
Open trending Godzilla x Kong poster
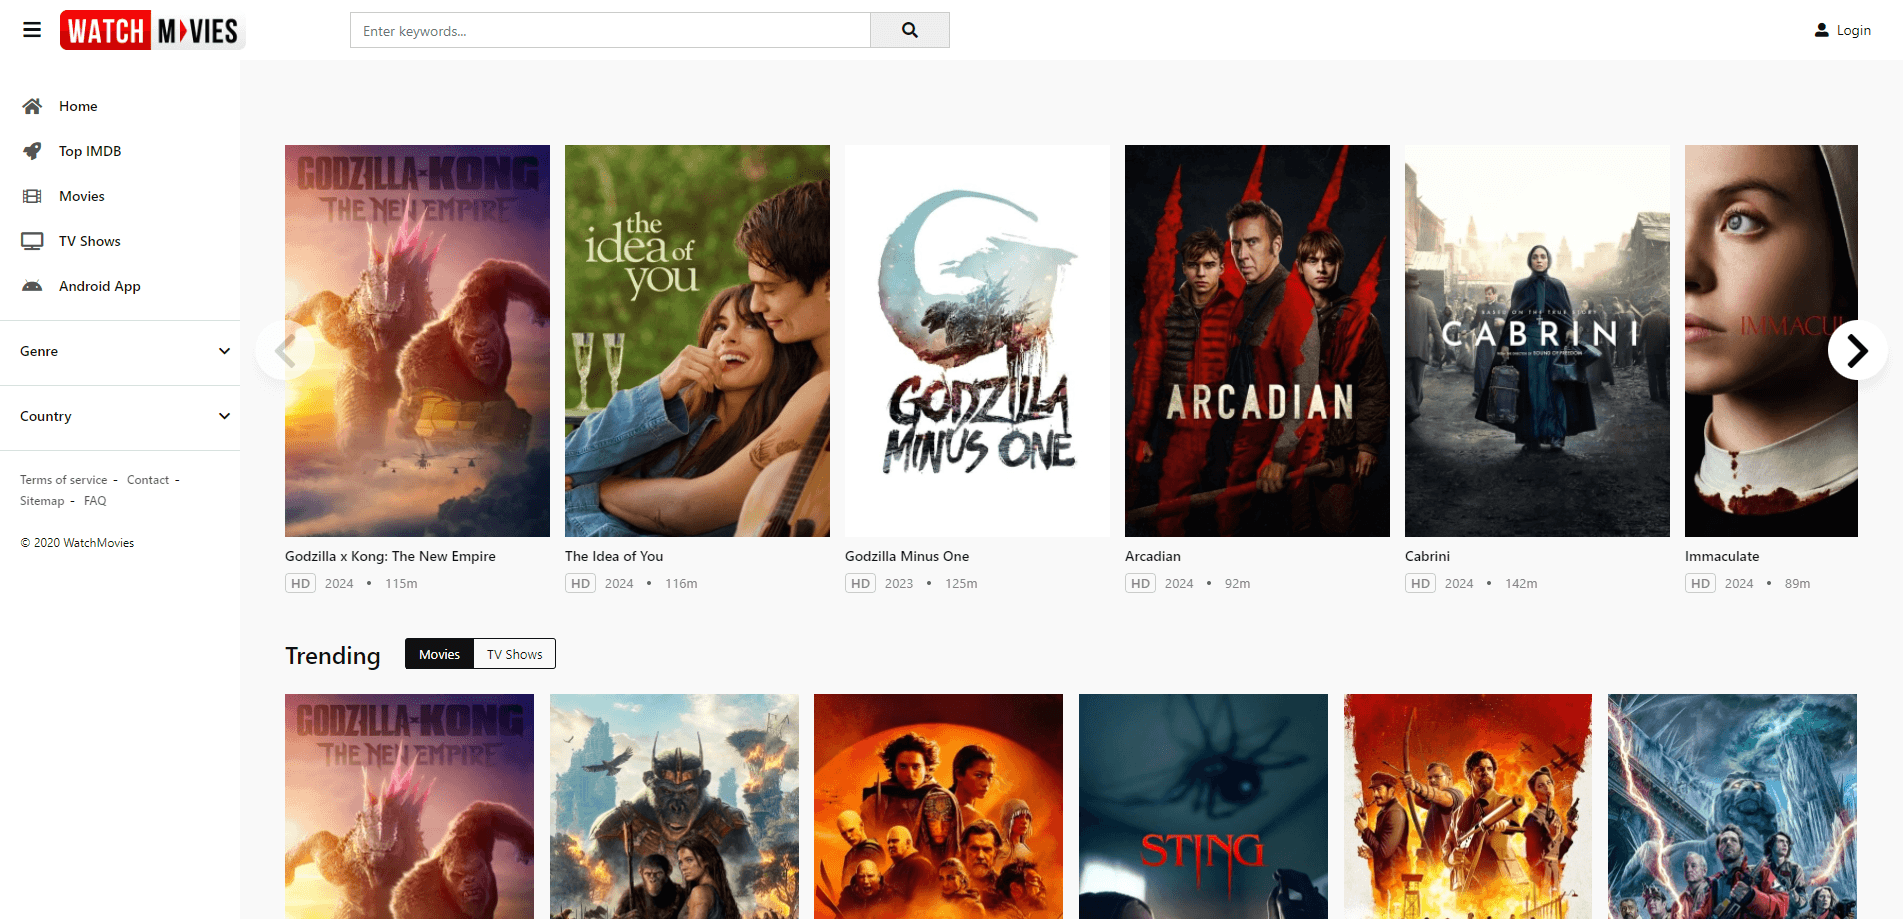click(x=409, y=806)
